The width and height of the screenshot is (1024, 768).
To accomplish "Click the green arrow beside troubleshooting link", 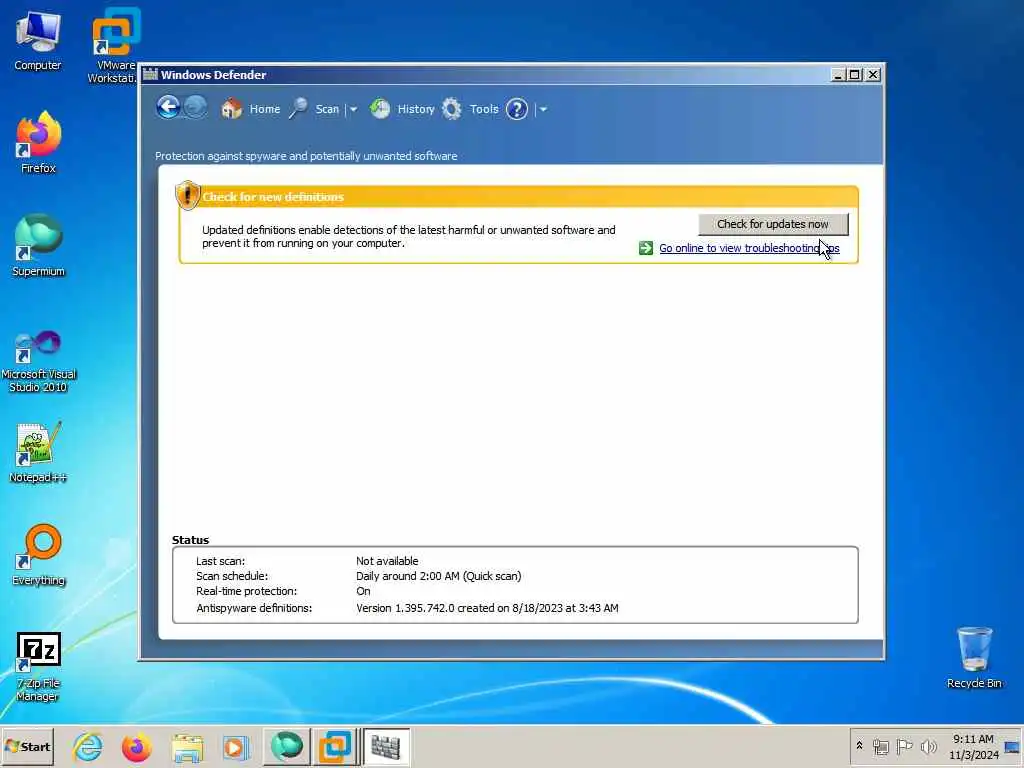I will 646,248.
